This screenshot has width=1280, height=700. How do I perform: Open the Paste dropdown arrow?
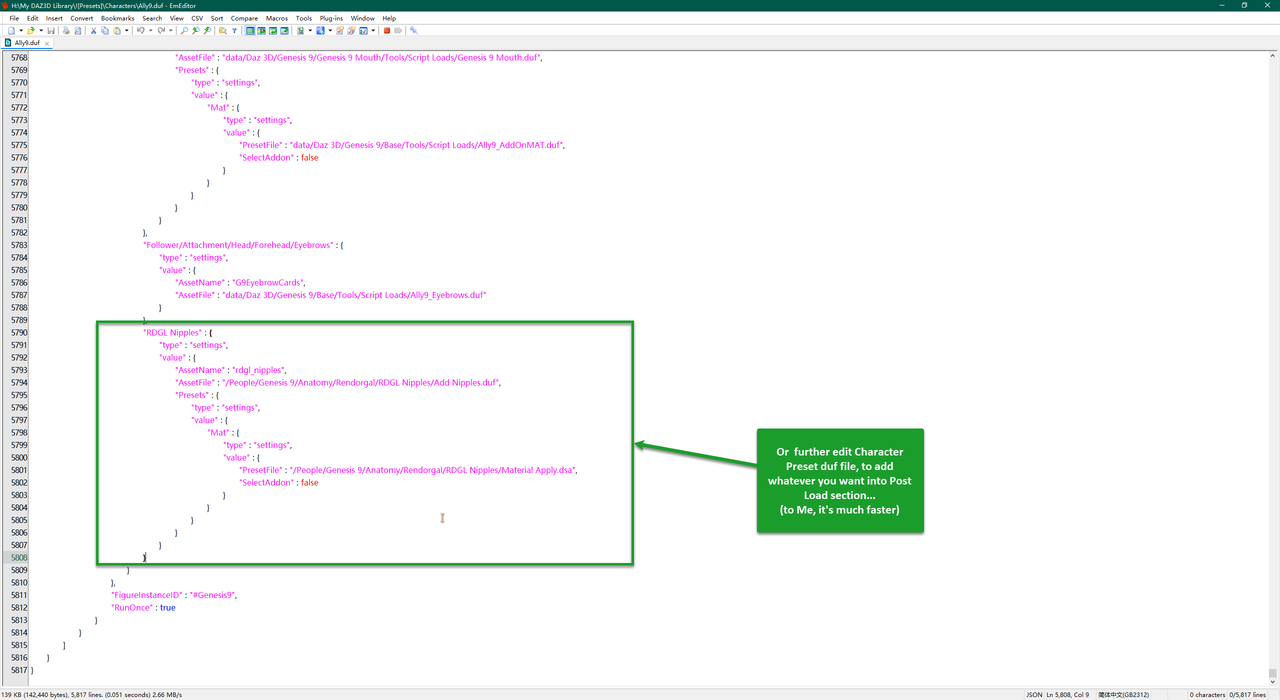pos(127,30)
